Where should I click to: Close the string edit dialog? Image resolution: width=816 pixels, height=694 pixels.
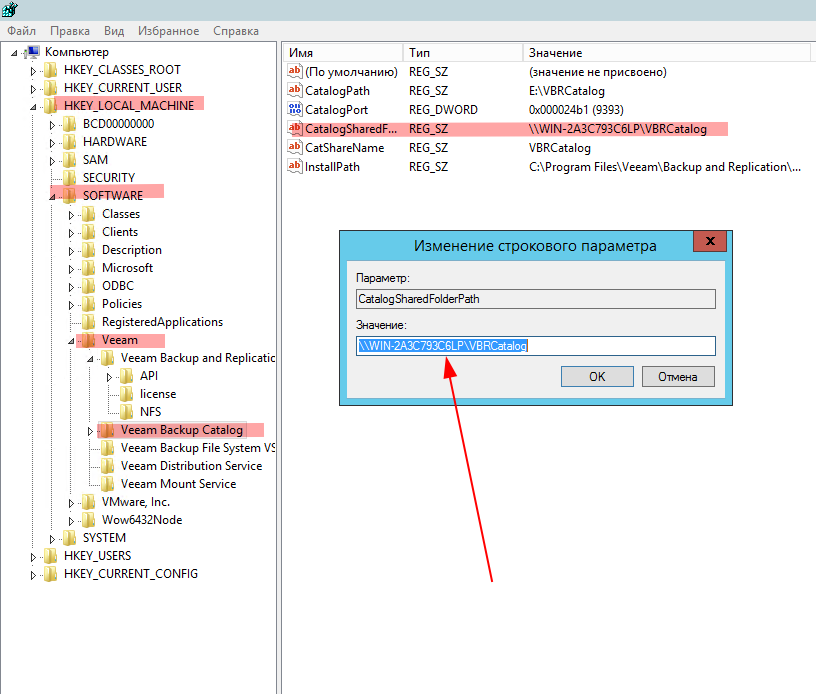click(710, 241)
